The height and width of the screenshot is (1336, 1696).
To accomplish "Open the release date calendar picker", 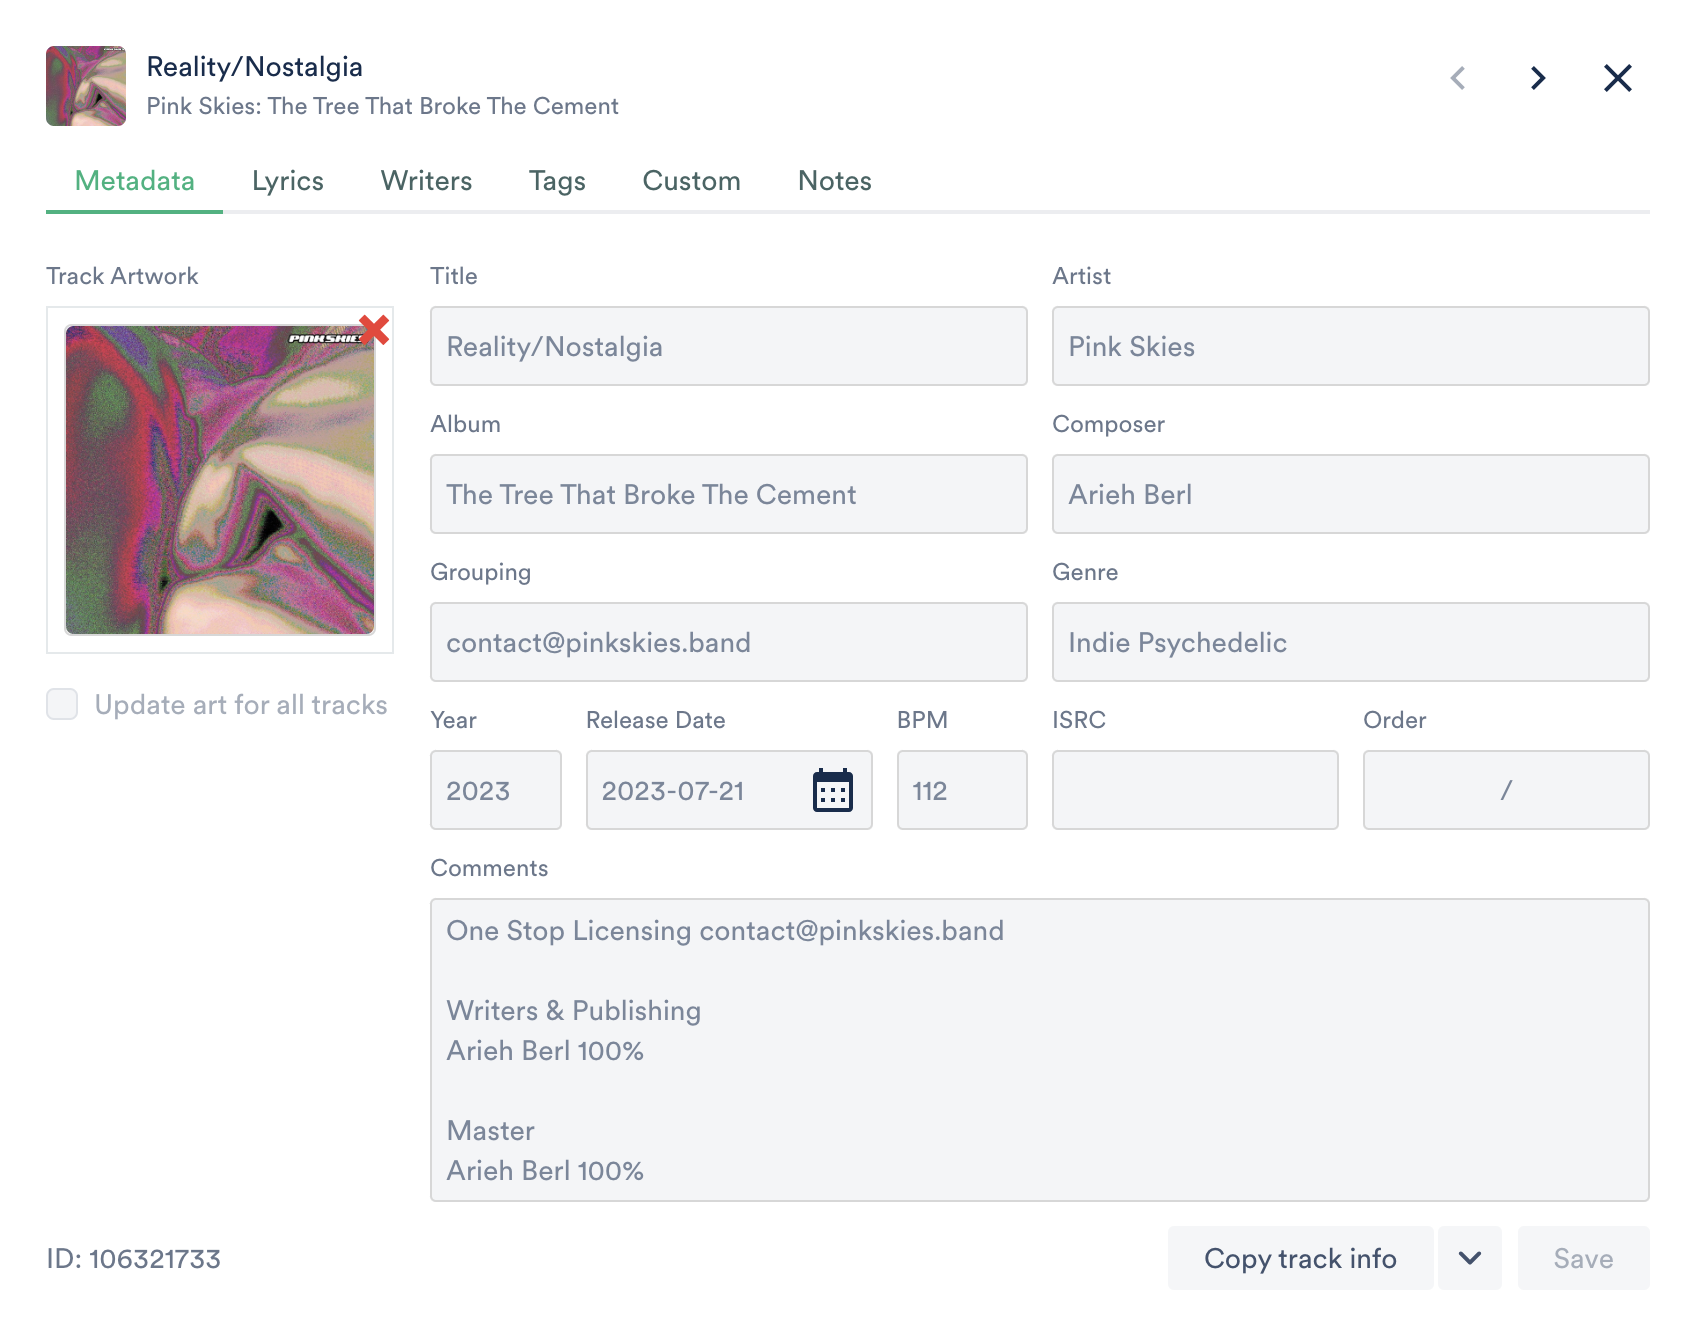I will (x=833, y=790).
